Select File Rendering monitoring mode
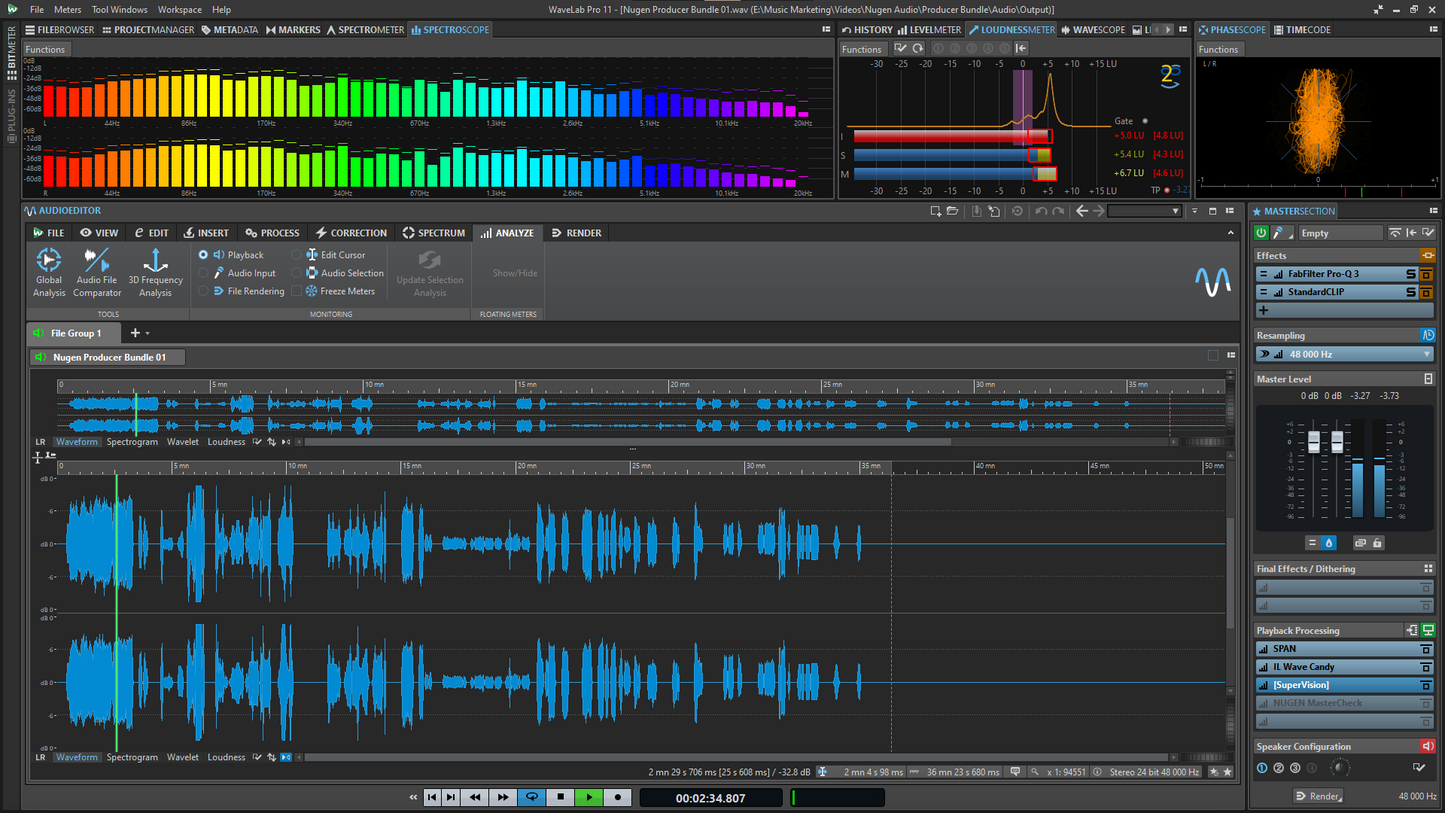This screenshot has width=1445, height=813. [204, 291]
